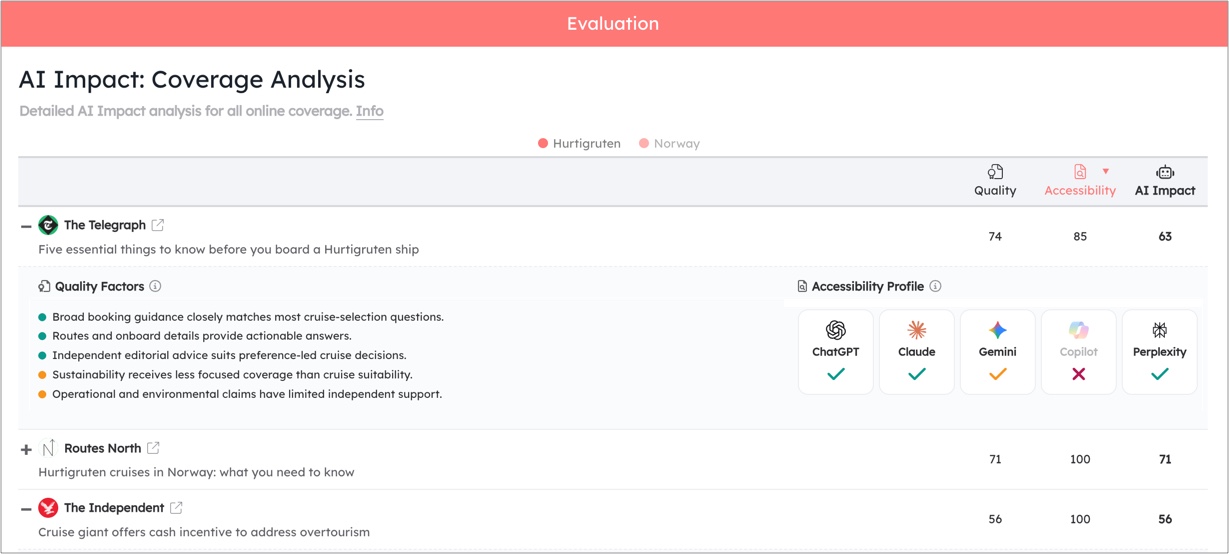The height and width of the screenshot is (554, 1229).
Task: Click 'Broad booking guidance' quality factor
Action: [248, 317]
